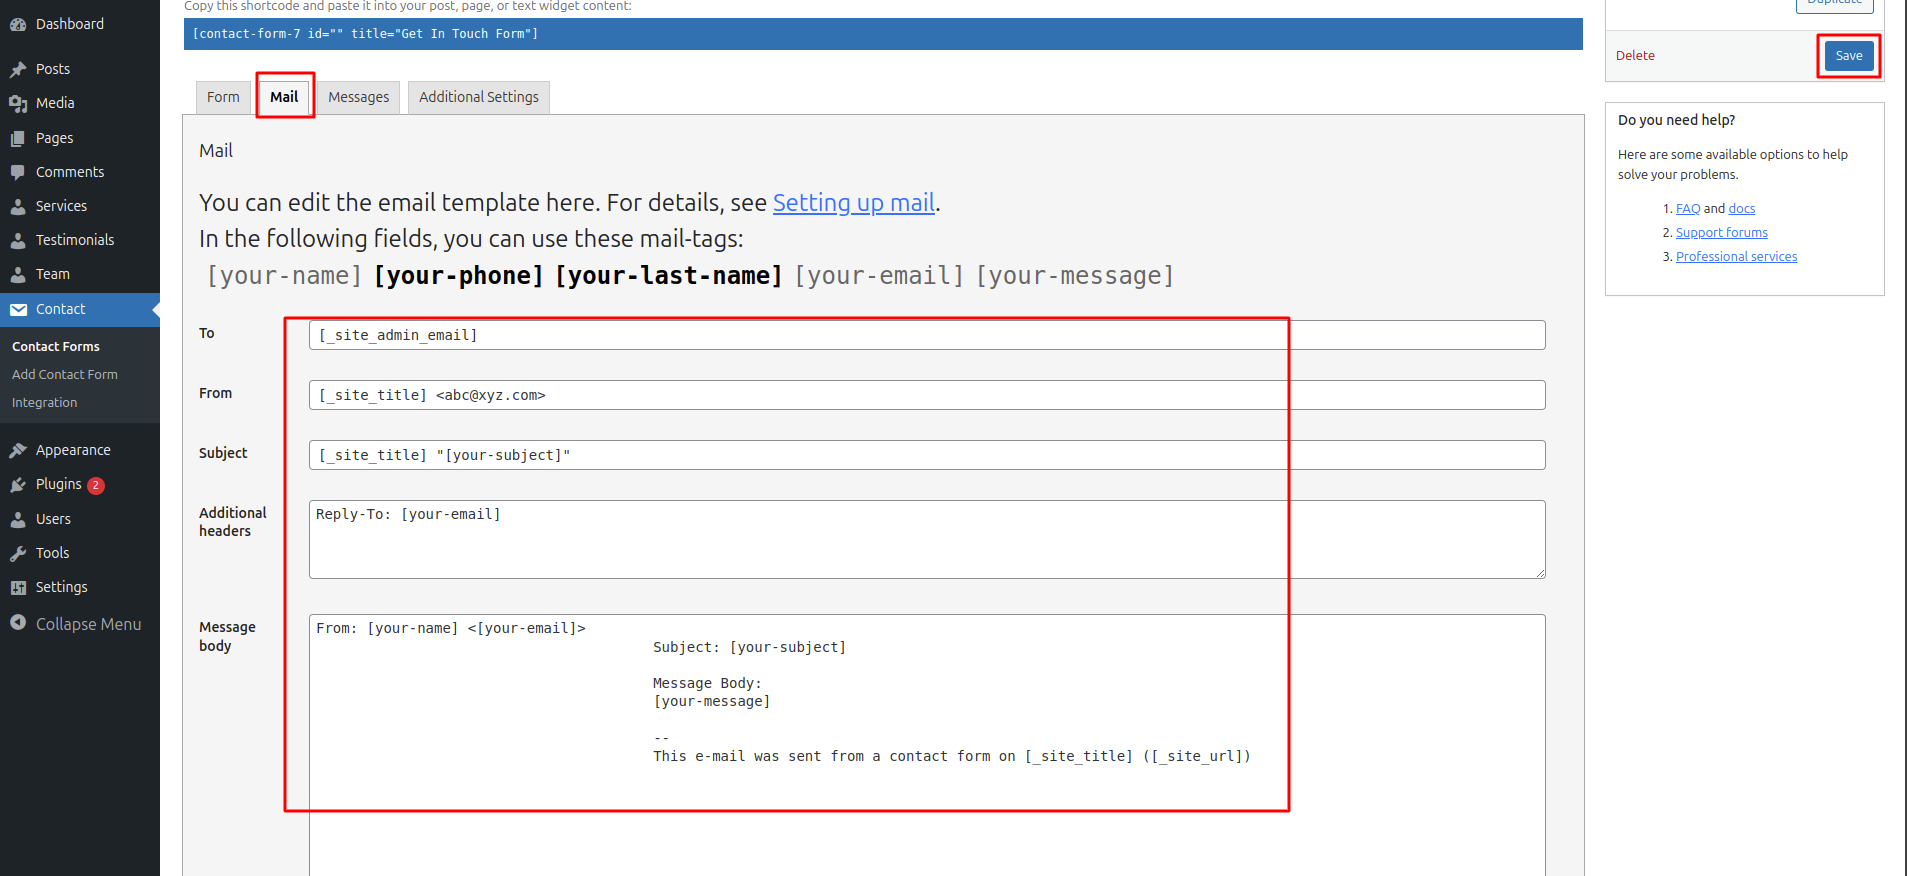Collapse the admin menu using the arrow icon

coord(18,623)
